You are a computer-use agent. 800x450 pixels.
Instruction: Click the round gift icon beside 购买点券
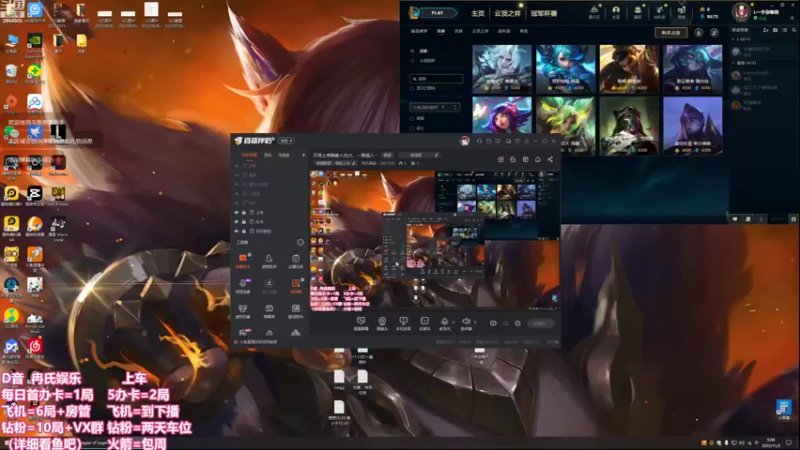[698, 33]
